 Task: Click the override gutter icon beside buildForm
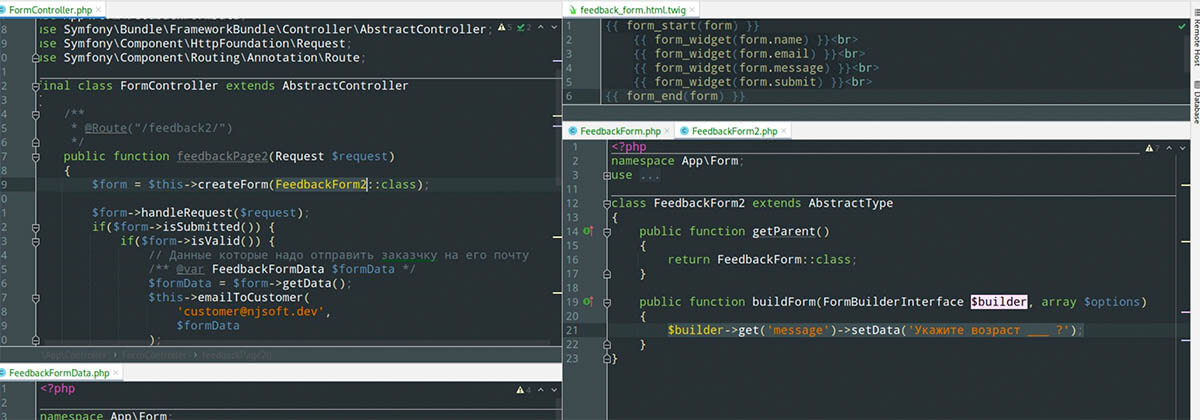(589, 301)
